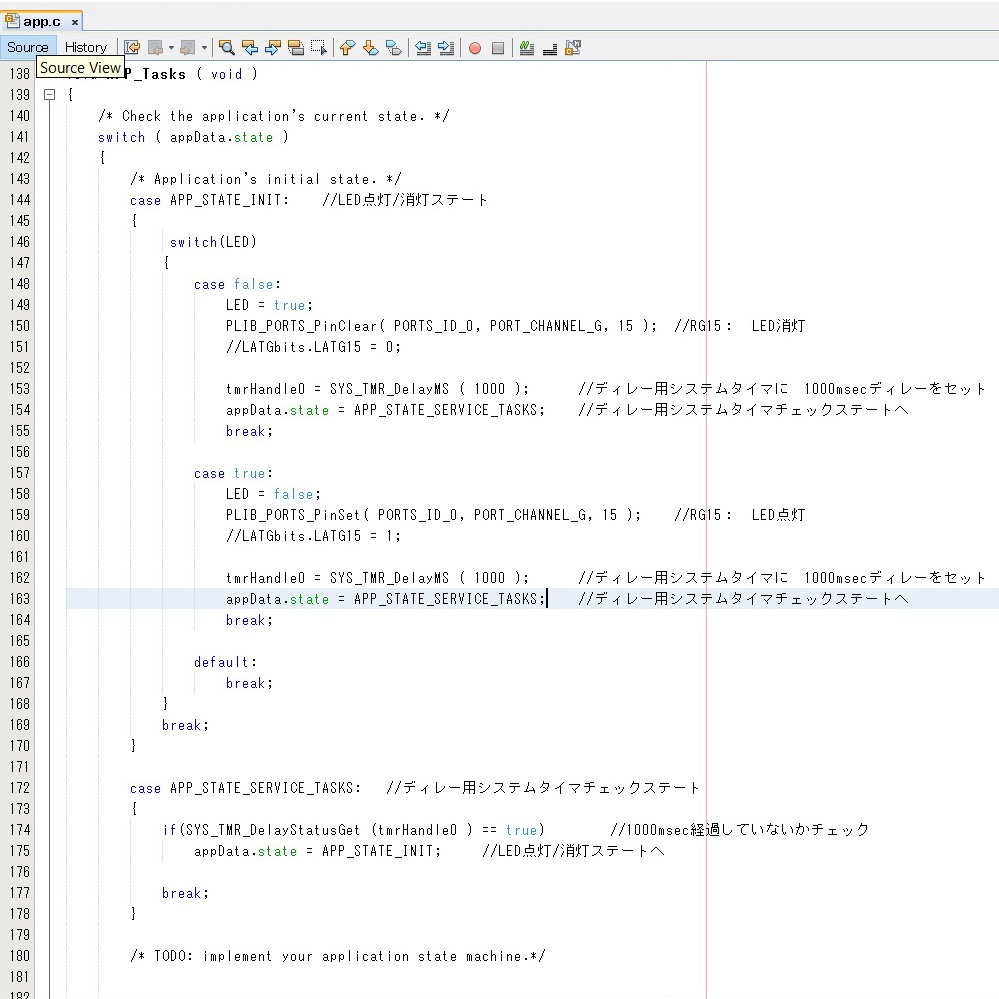The width and height of the screenshot is (999, 999).
Task: Click Stop Macro Recording square icon
Action: click(498, 48)
